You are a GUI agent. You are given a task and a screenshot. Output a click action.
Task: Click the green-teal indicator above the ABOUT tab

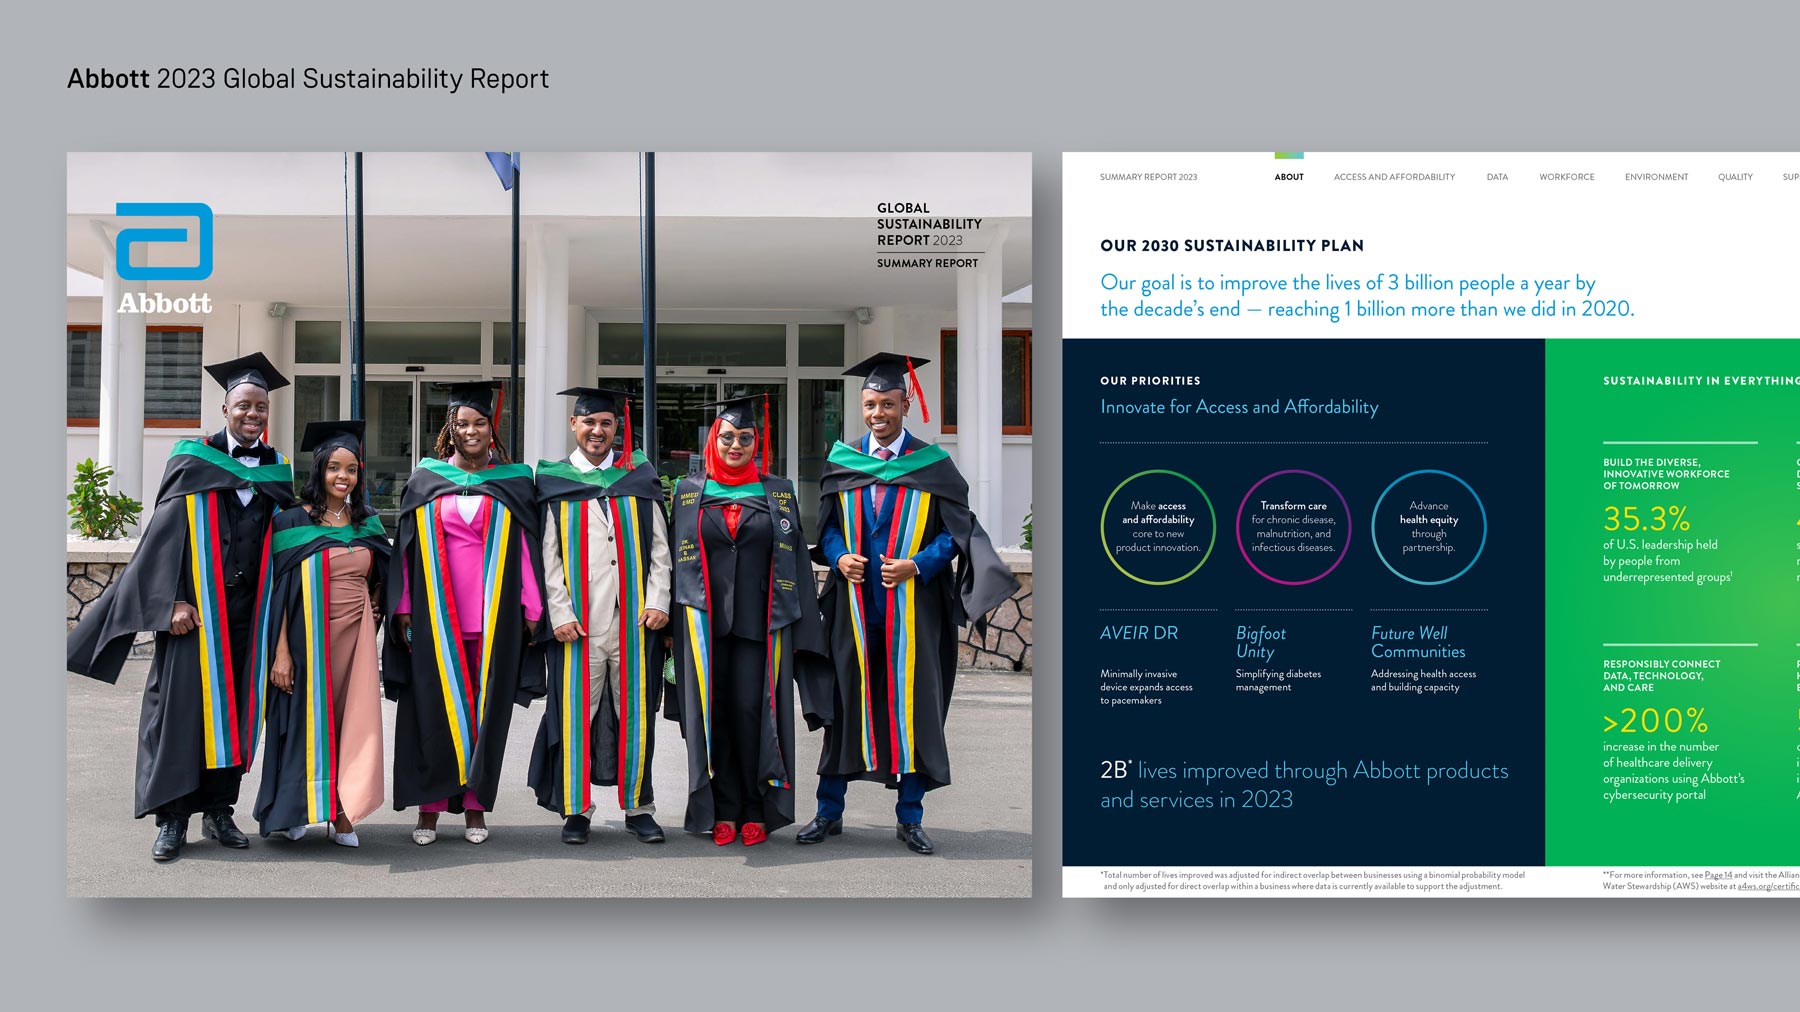click(1288, 157)
